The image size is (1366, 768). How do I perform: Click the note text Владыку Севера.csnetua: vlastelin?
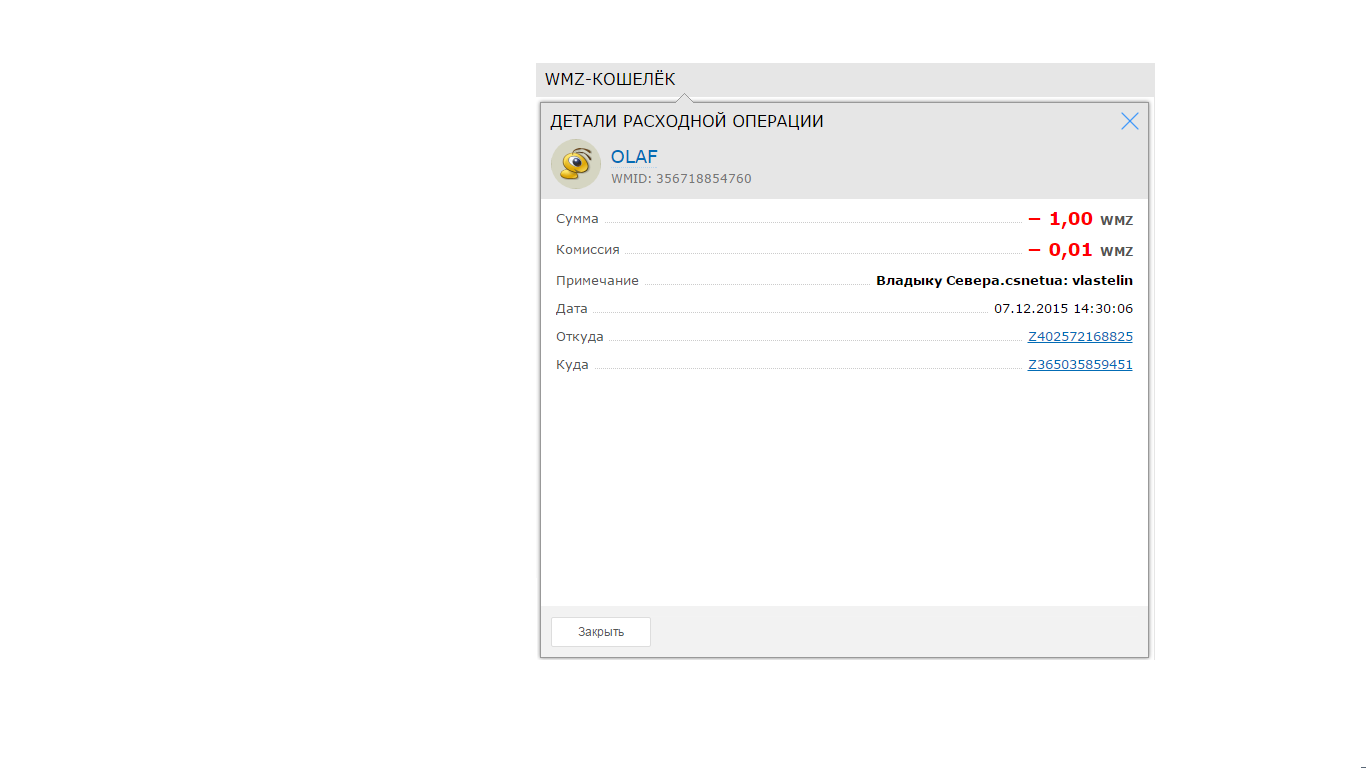click(x=1004, y=281)
